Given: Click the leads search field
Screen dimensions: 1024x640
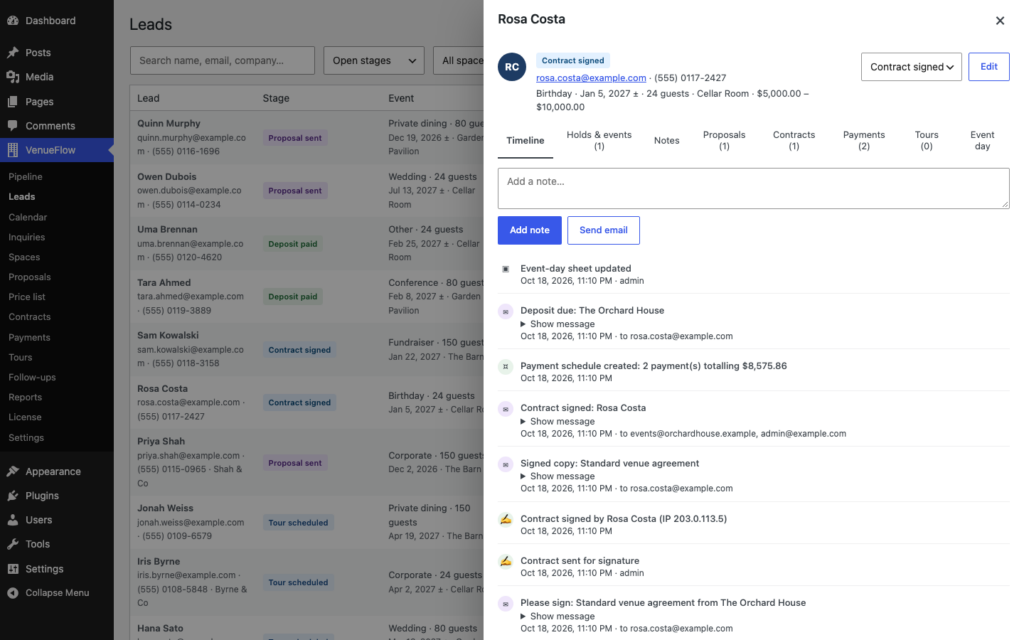Looking at the screenshot, I should point(222,60).
